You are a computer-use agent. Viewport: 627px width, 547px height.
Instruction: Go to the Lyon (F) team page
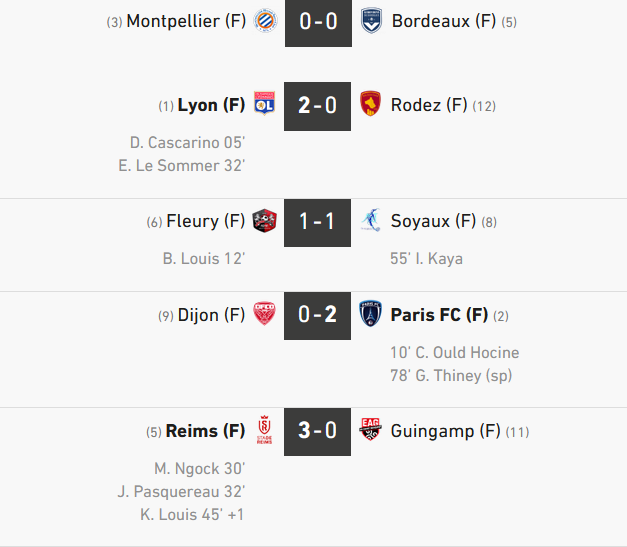click(211, 105)
